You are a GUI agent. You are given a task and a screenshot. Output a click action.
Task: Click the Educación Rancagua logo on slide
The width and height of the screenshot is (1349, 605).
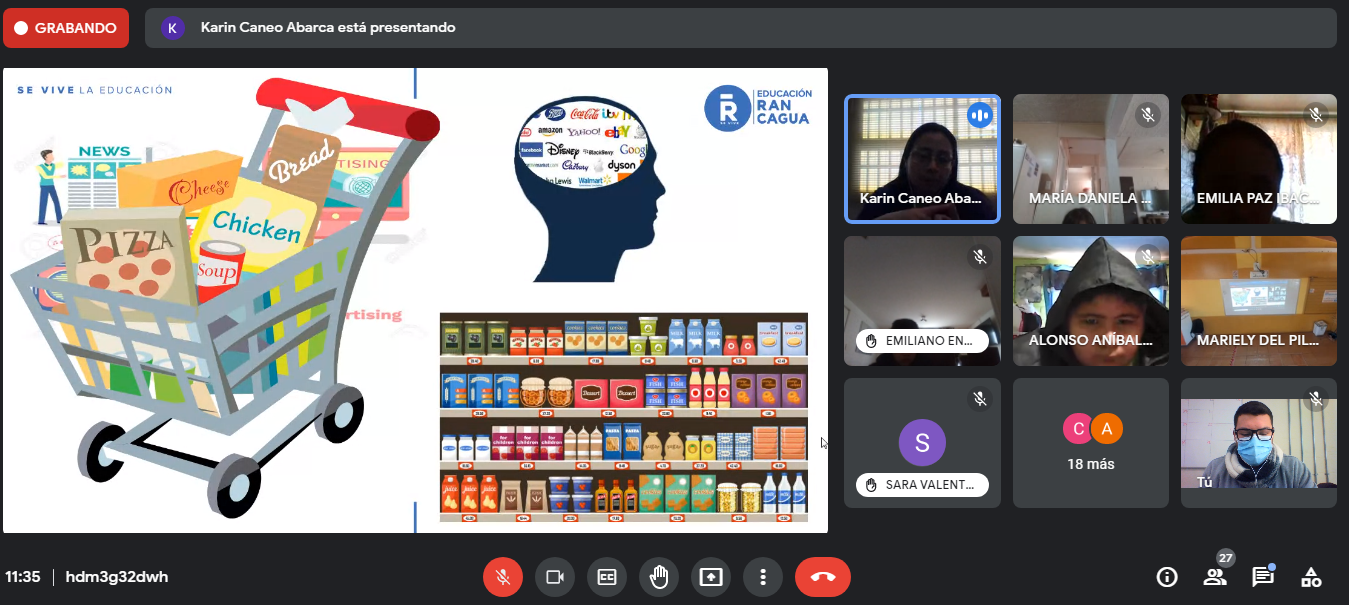[x=758, y=107]
